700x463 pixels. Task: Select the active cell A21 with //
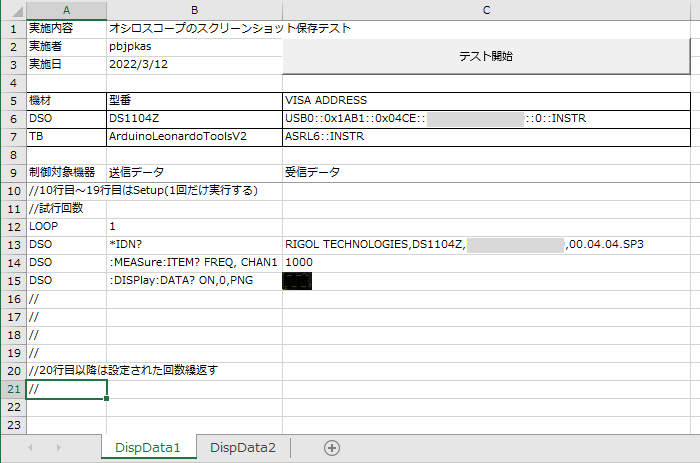[x=67, y=389]
